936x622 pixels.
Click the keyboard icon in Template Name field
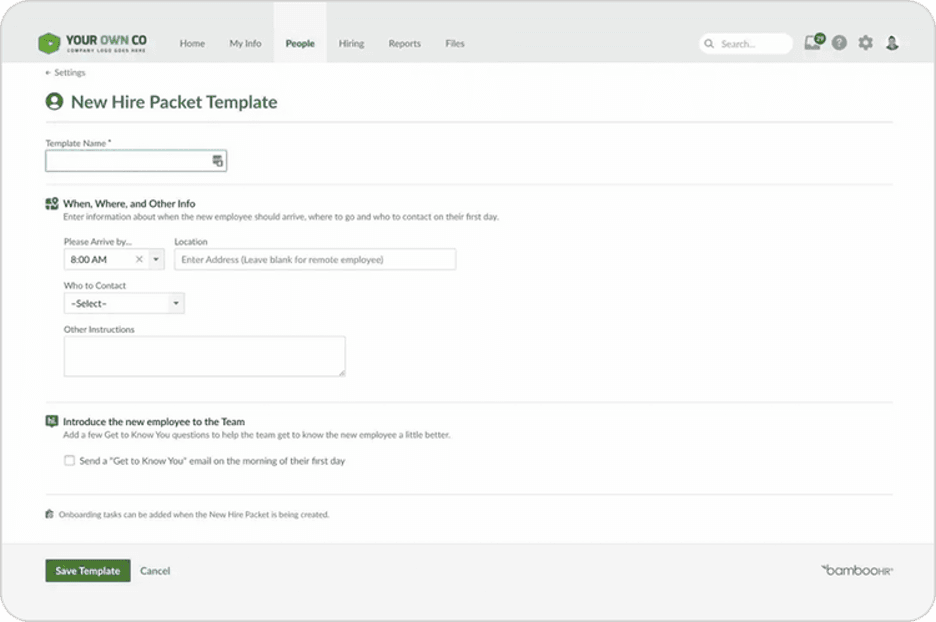218,160
